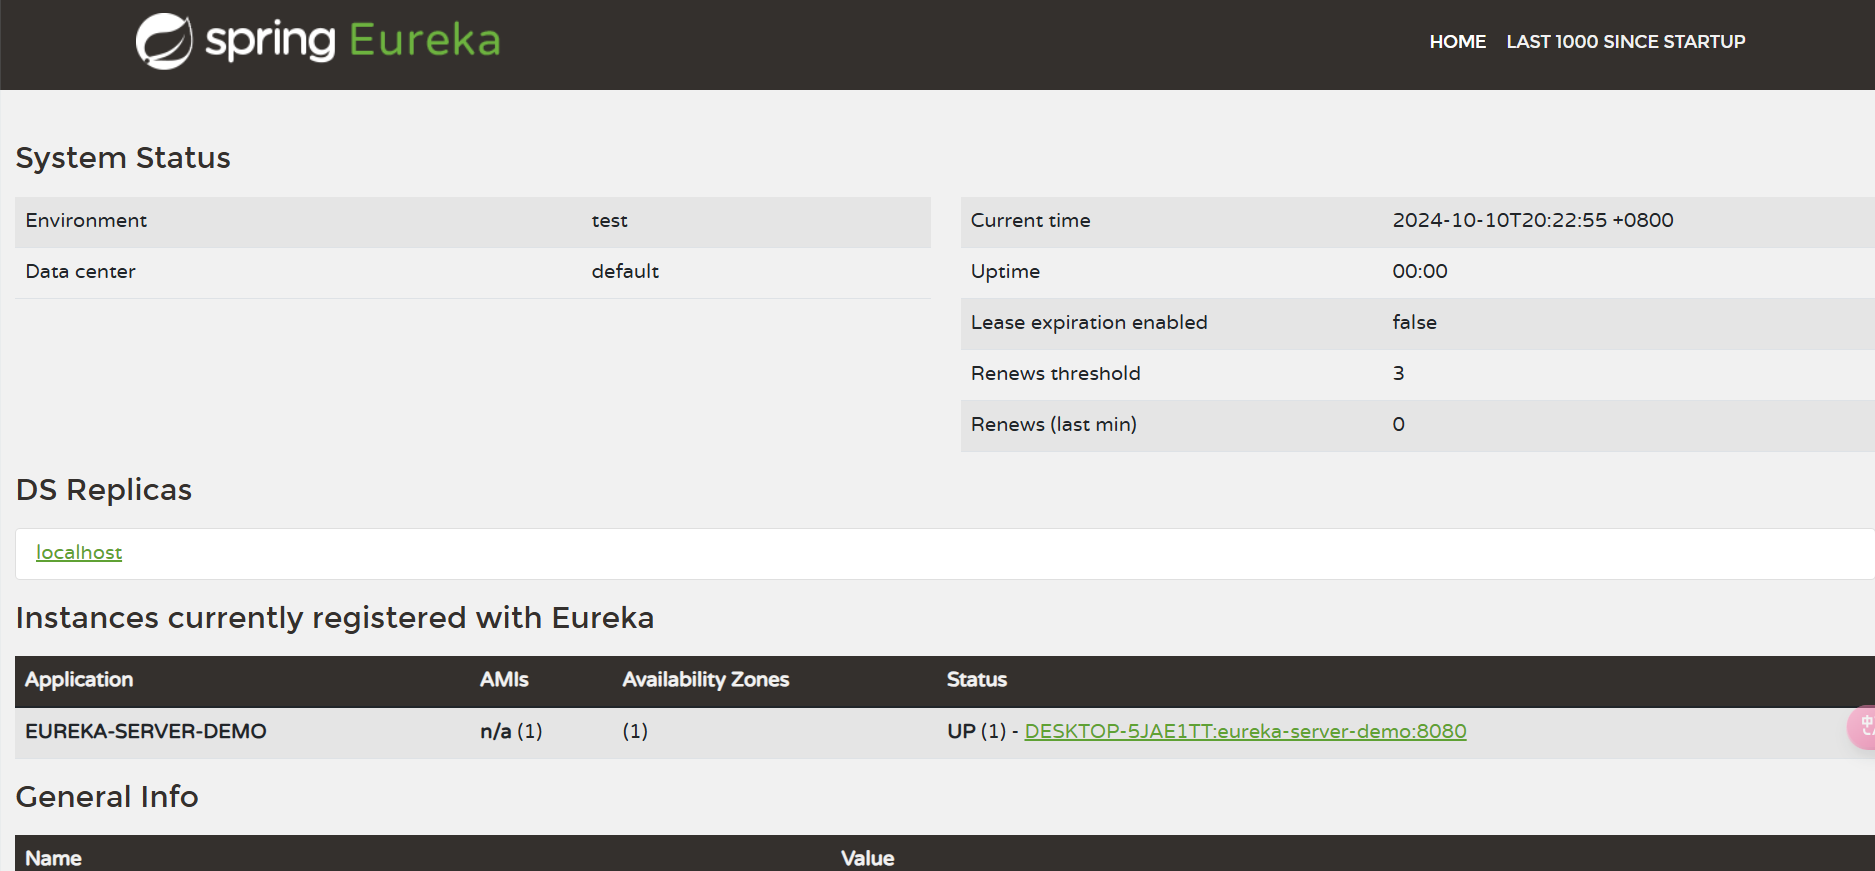Select the Current time label
1875x871 pixels.
[1030, 221]
